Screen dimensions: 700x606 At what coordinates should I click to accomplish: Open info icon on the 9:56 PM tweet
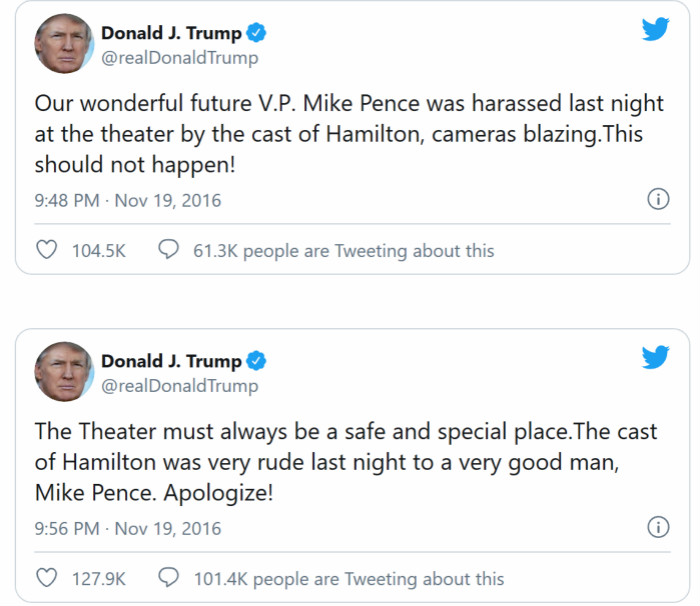point(658,527)
